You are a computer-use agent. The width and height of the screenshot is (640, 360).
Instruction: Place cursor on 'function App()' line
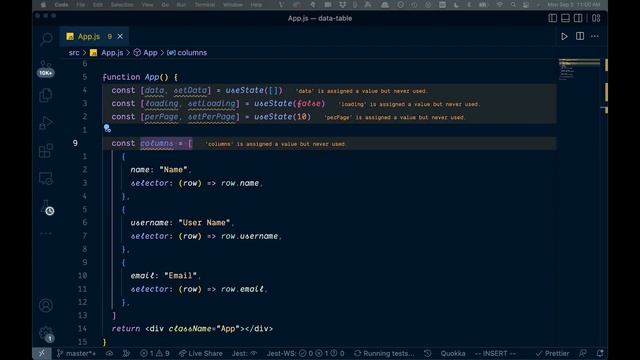click(140, 77)
